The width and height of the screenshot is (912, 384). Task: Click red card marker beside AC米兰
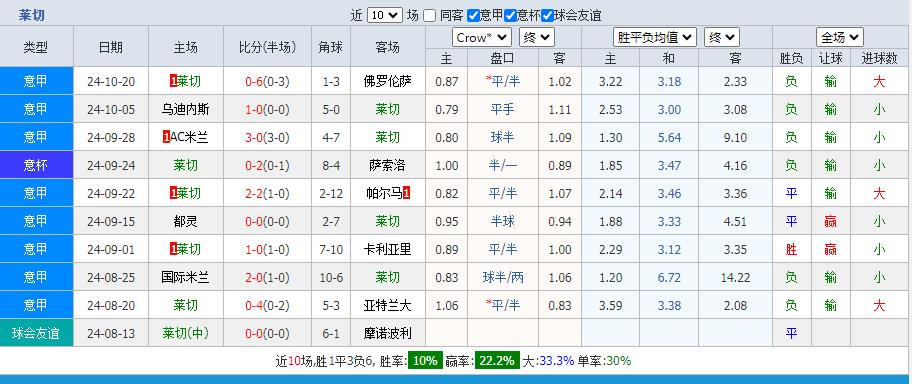166,137
